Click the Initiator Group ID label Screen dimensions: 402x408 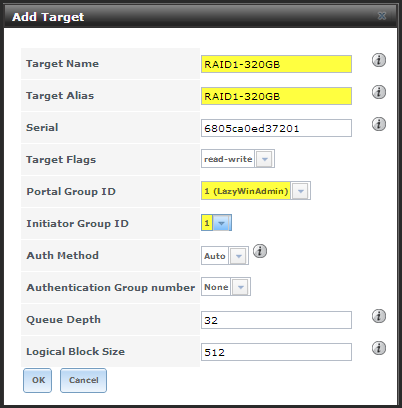coord(77,223)
